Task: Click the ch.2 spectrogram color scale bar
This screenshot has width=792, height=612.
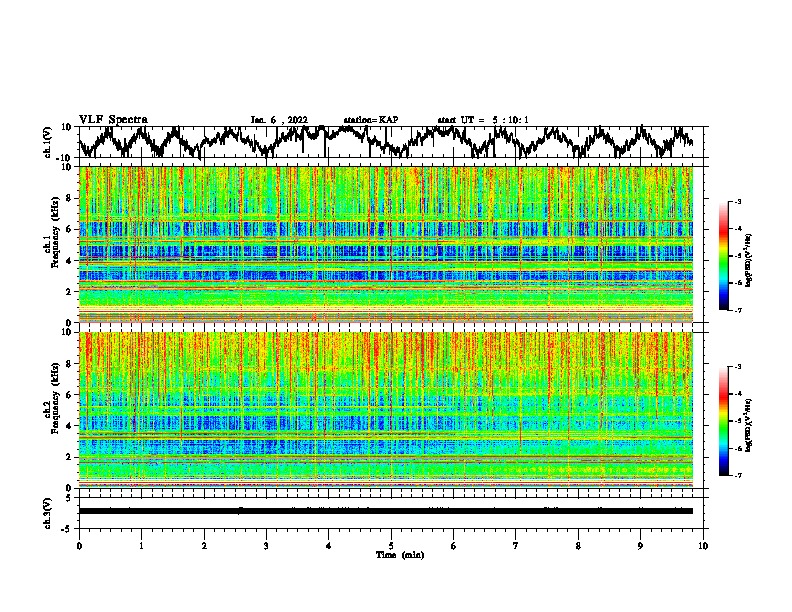Action: 723,421
